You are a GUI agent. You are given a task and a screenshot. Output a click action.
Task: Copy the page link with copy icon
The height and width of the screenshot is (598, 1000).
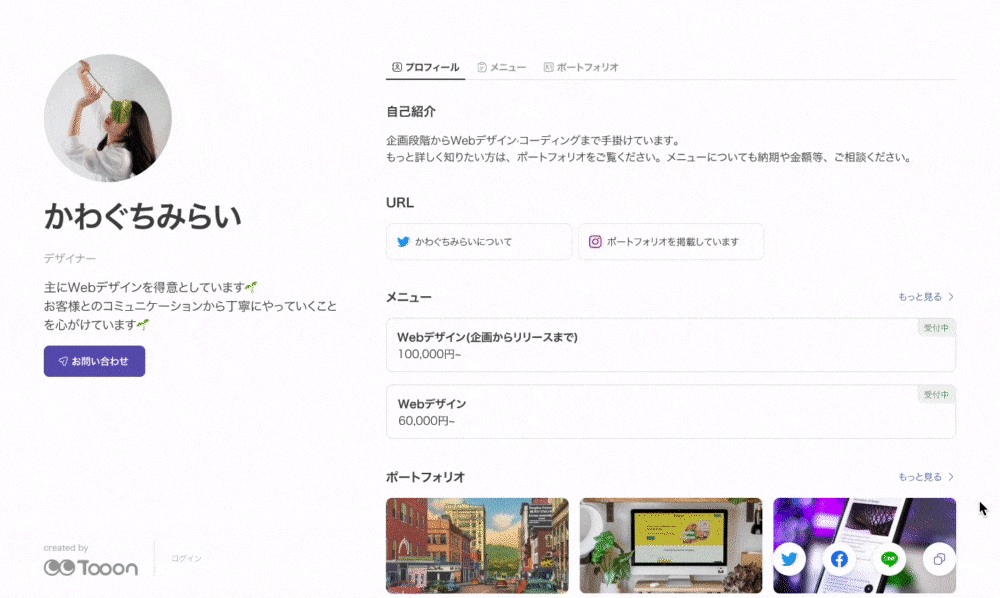pos(939,559)
